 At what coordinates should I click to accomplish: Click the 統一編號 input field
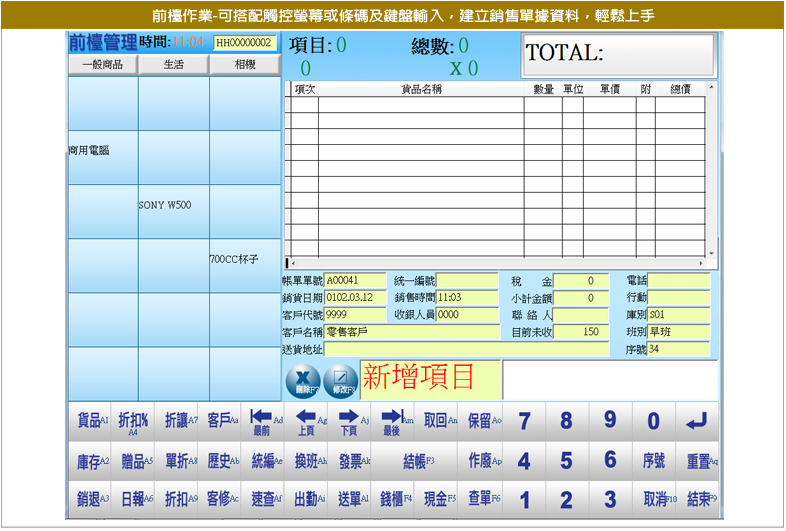click(467, 281)
